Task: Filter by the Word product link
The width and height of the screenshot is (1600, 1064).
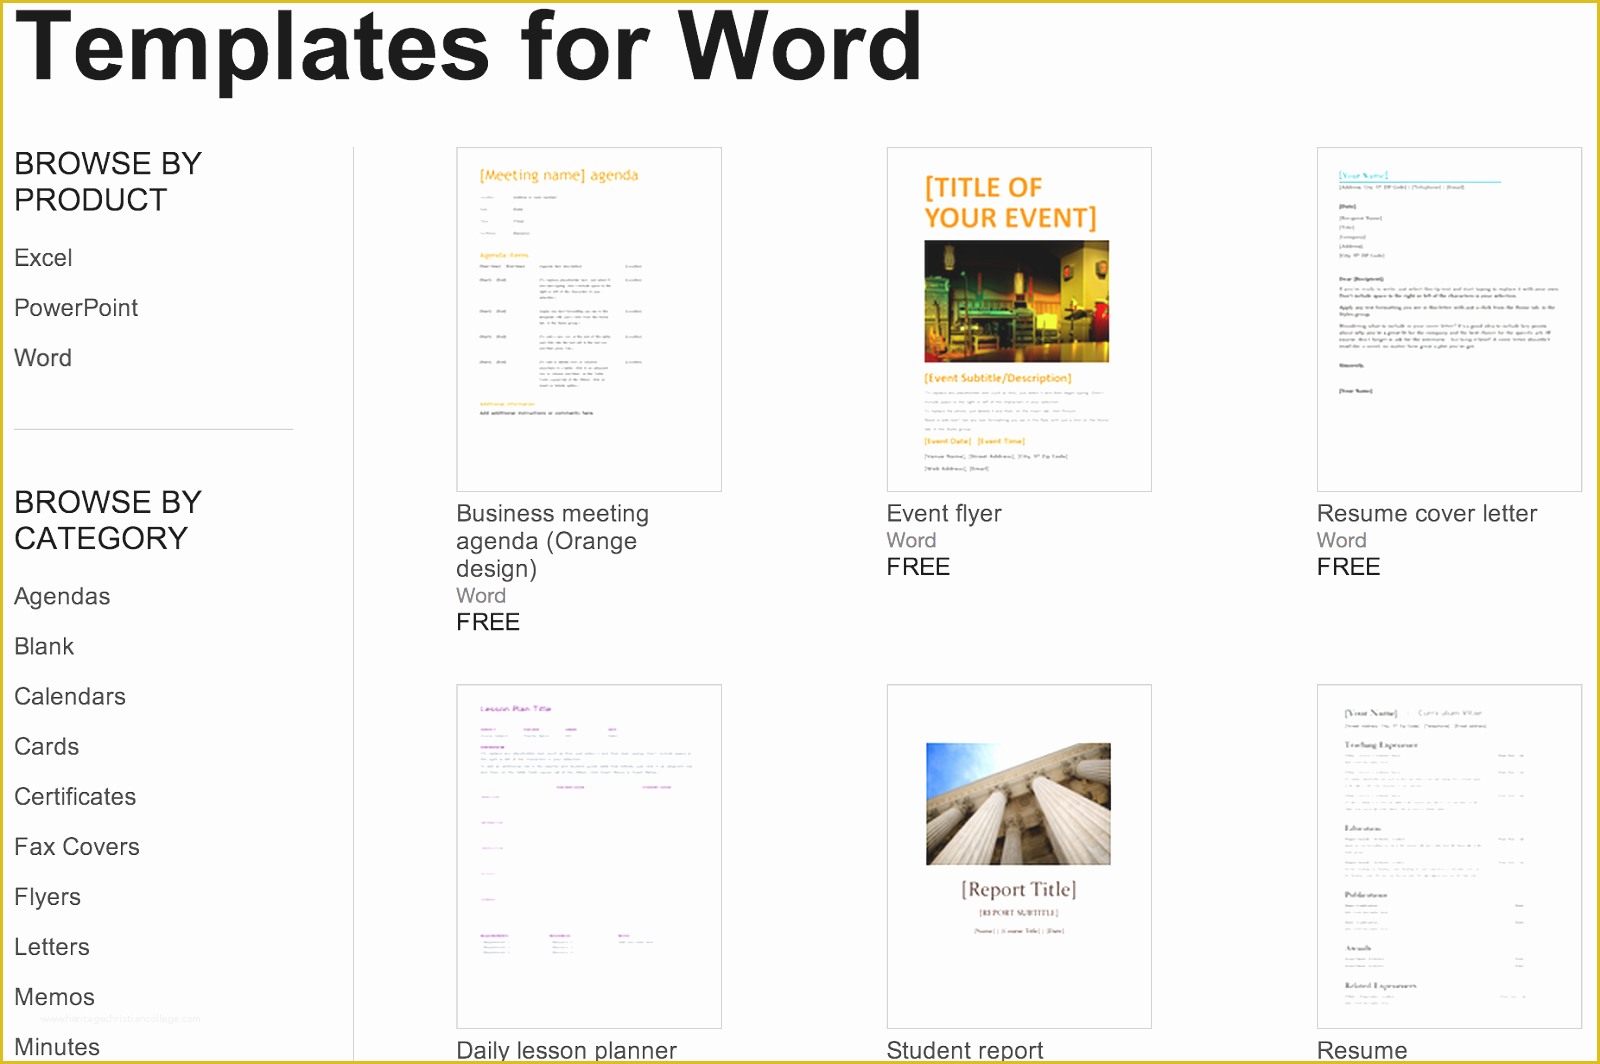Action: 43,358
